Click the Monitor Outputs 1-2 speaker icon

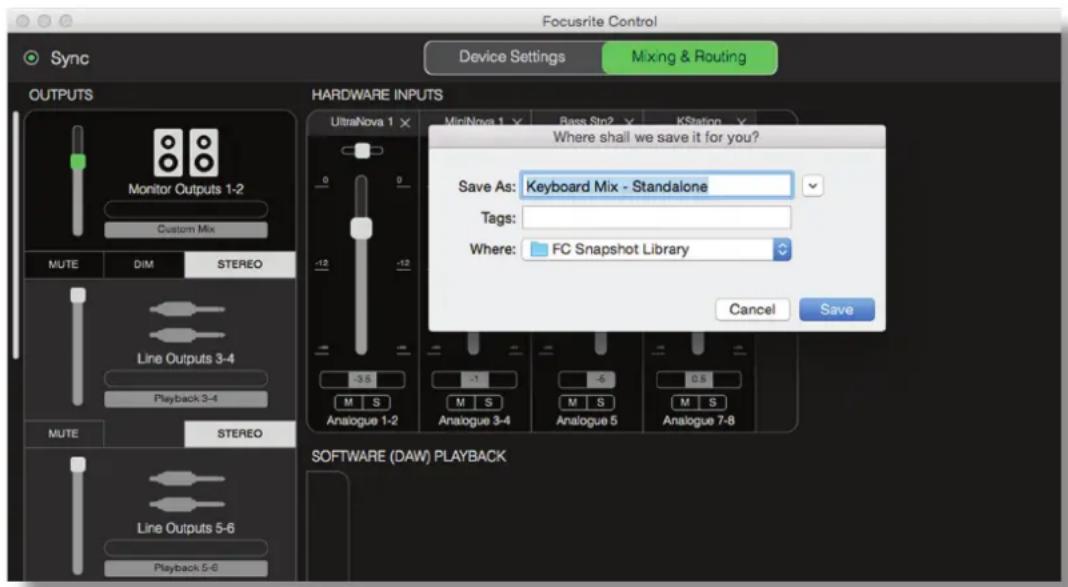[186, 153]
